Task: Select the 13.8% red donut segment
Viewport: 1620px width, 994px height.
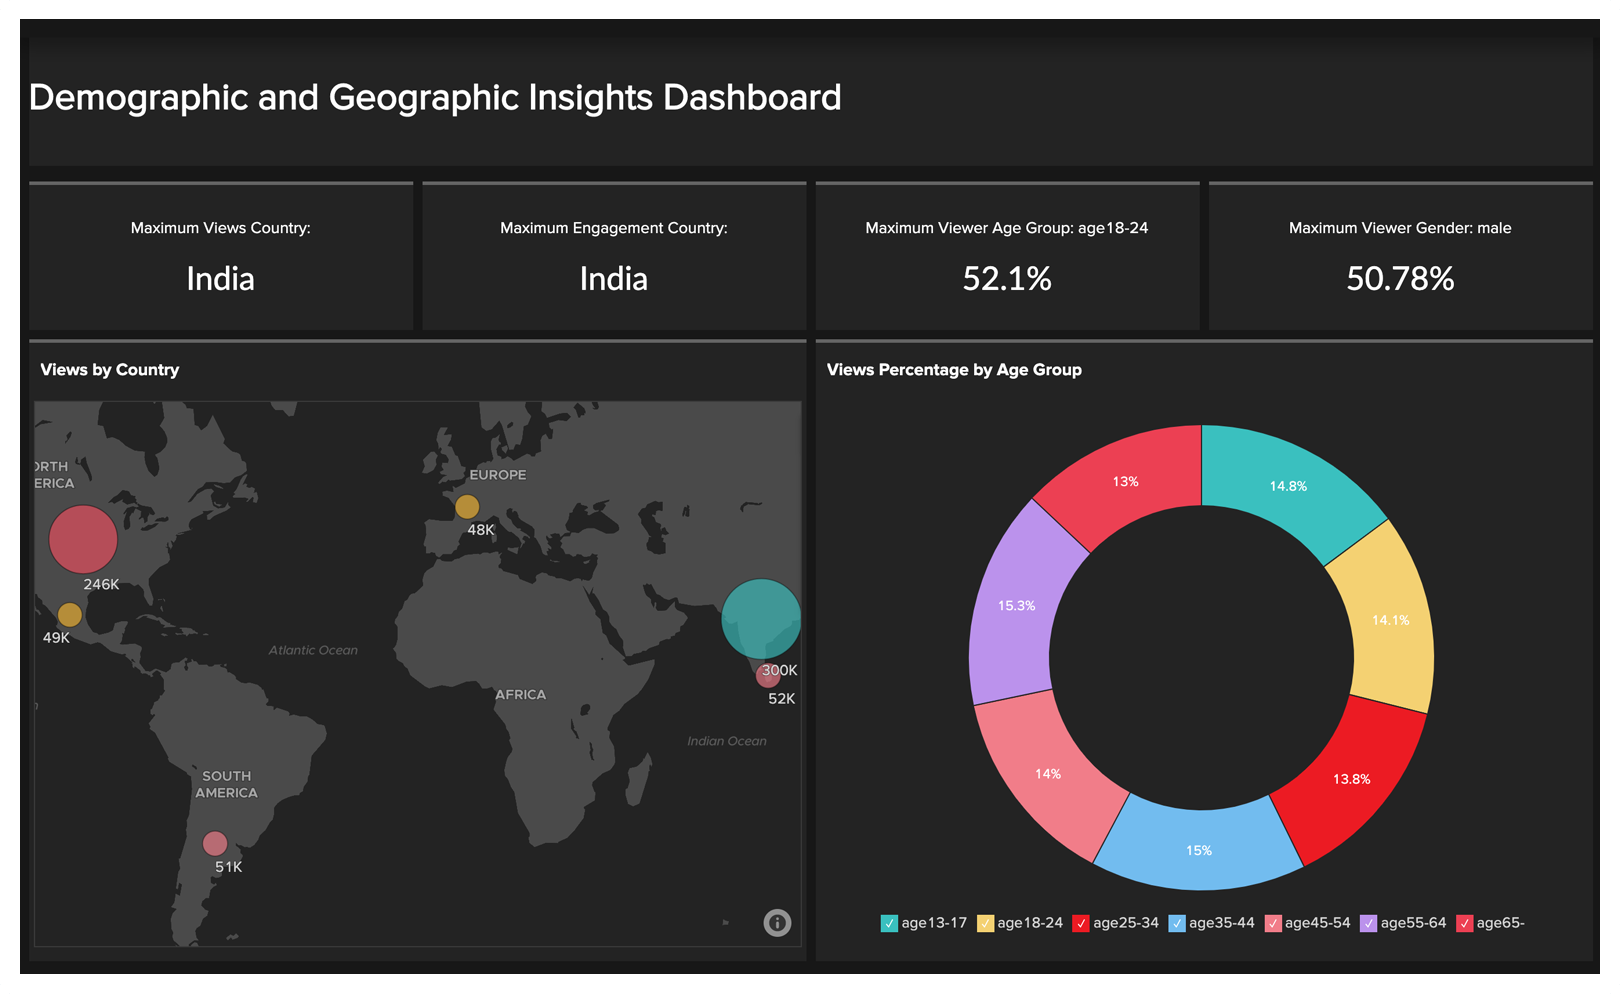Action: (x=1351, y=778)
